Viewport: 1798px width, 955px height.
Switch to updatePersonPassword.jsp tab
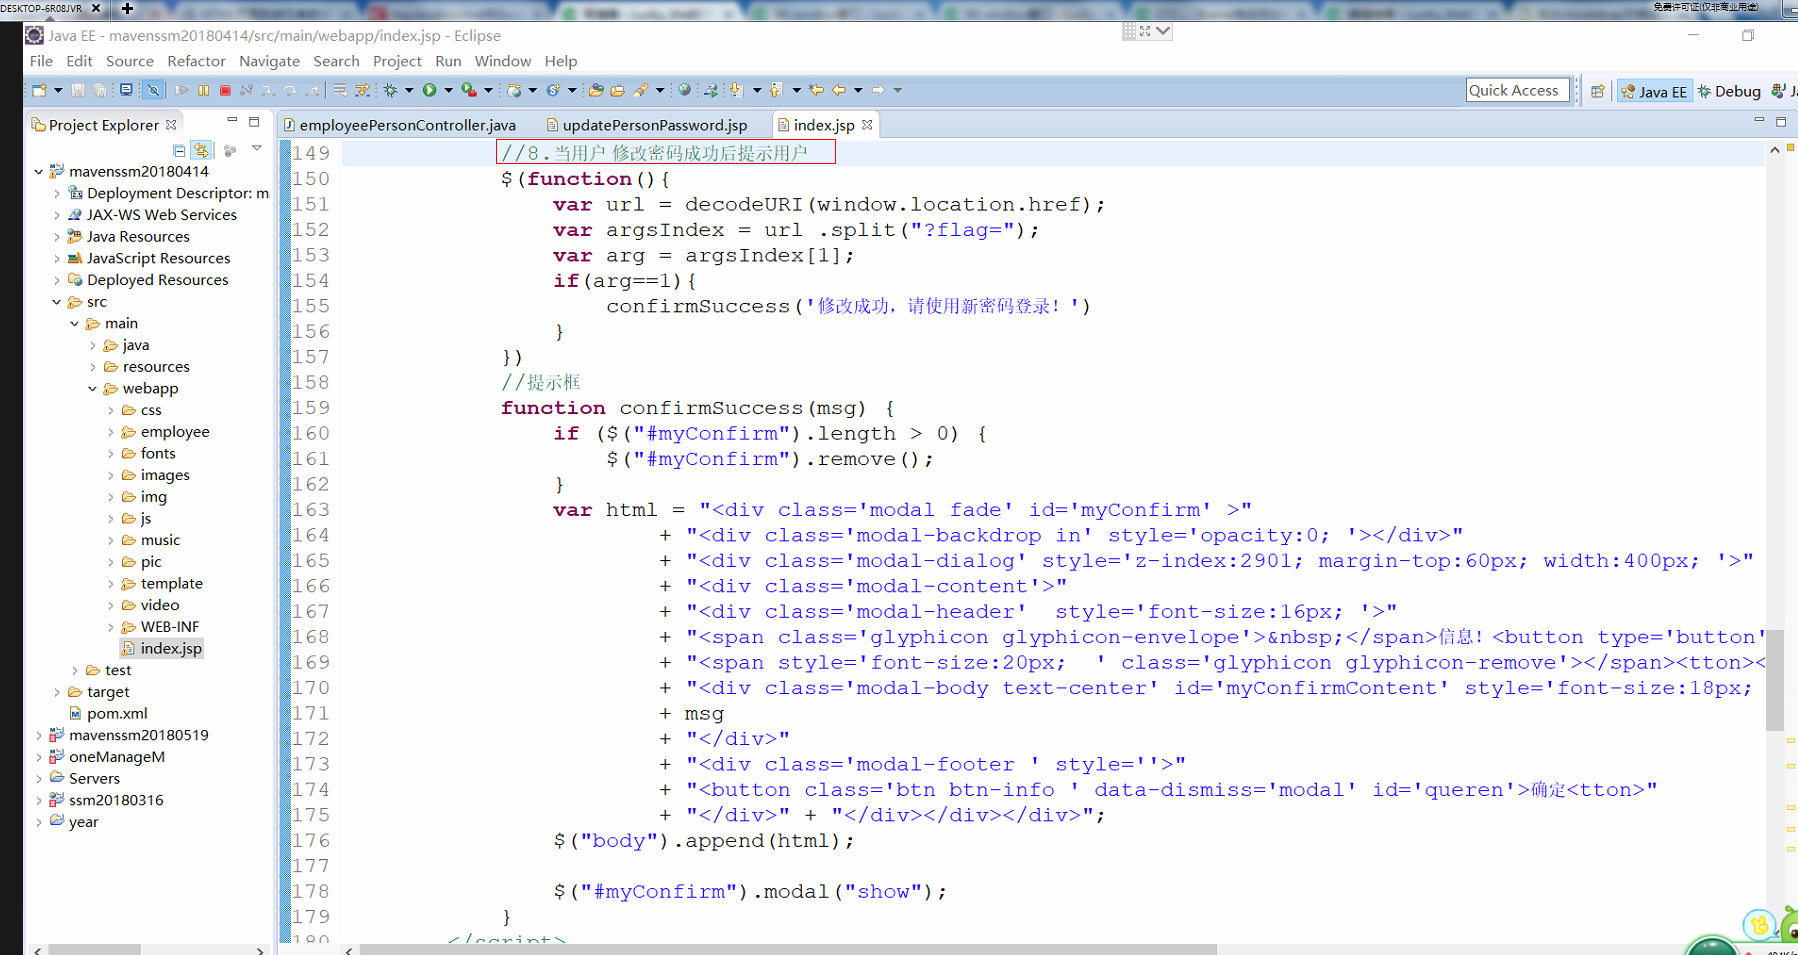click(647, 125)
